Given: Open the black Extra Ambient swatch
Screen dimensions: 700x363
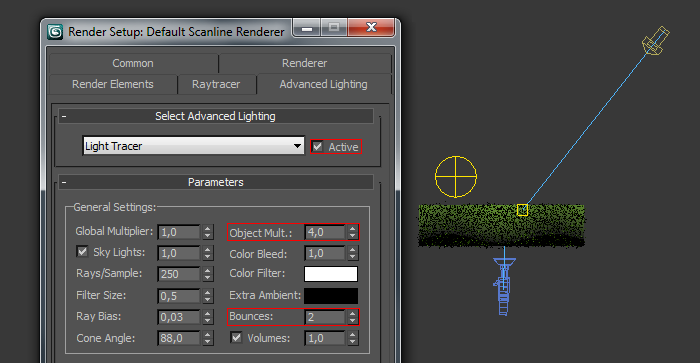Looking at the screenshot, I should (x=331, y=296).
